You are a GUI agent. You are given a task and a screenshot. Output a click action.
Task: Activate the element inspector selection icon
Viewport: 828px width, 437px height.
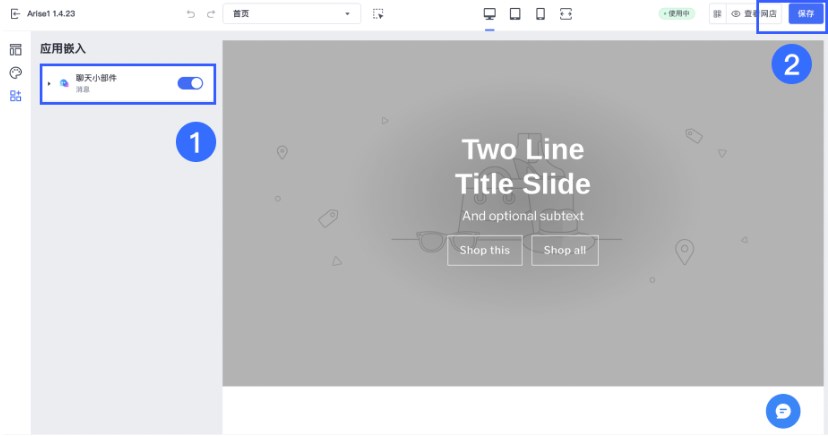tap(378, 14)
